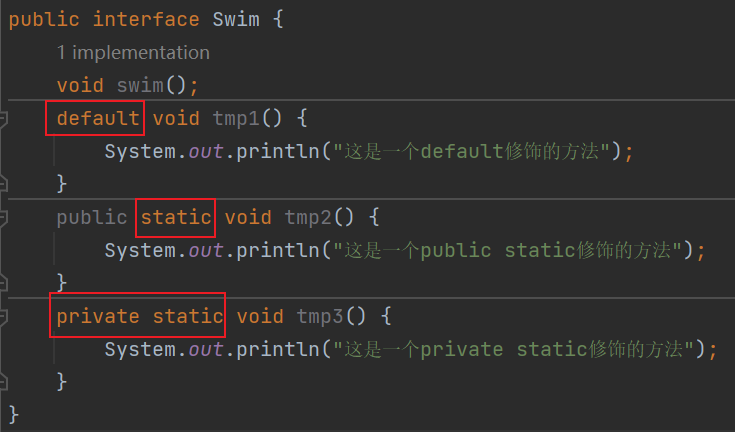Click the boxed 'private static' modifiers
Image resolution: width=735 pixels, height=432 pixels.
[x=139, y=317]
